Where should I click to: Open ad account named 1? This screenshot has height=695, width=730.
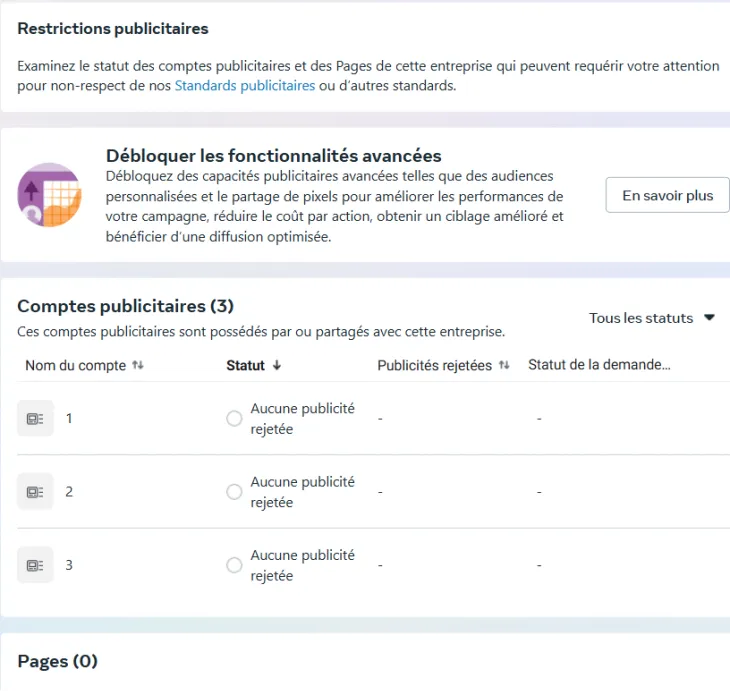pyautogui.click(x=69, y=419)
